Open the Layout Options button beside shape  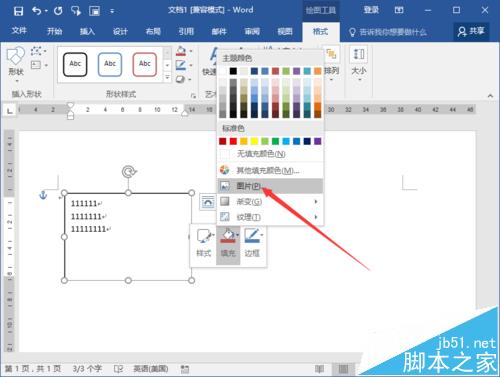tap(208, 202)
